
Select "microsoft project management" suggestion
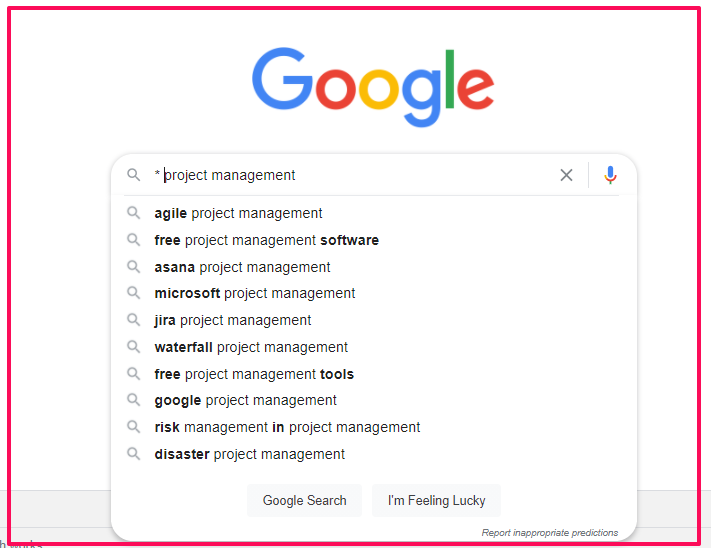click(255, 293)
